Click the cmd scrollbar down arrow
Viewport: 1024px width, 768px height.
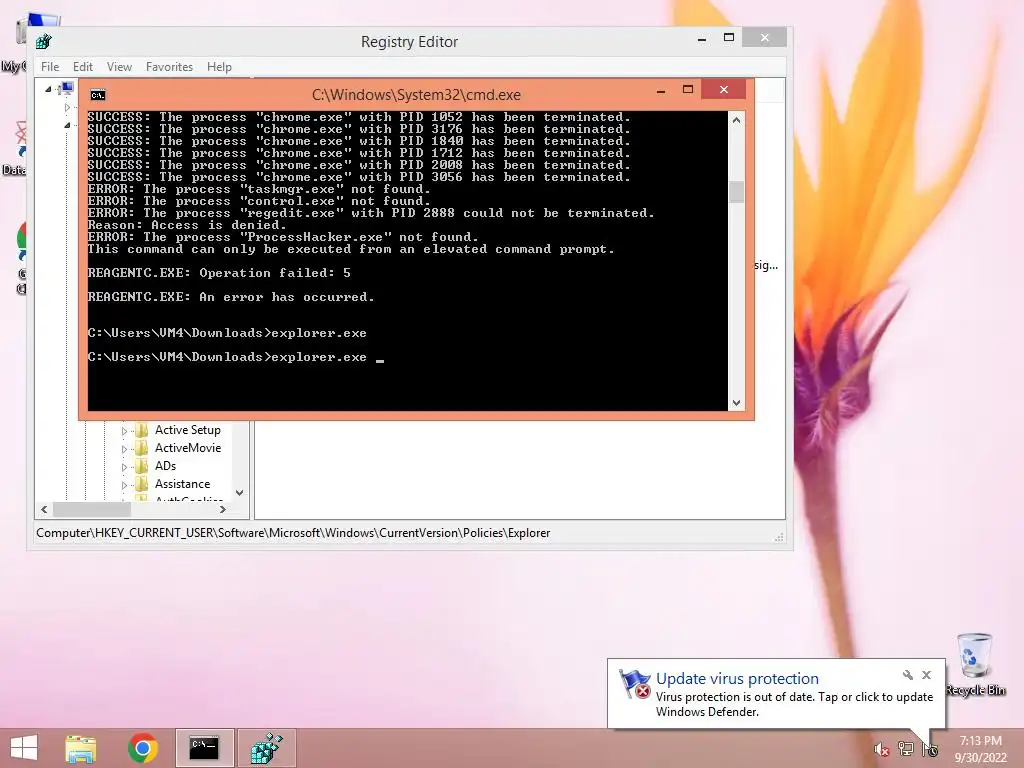[737, 403]
